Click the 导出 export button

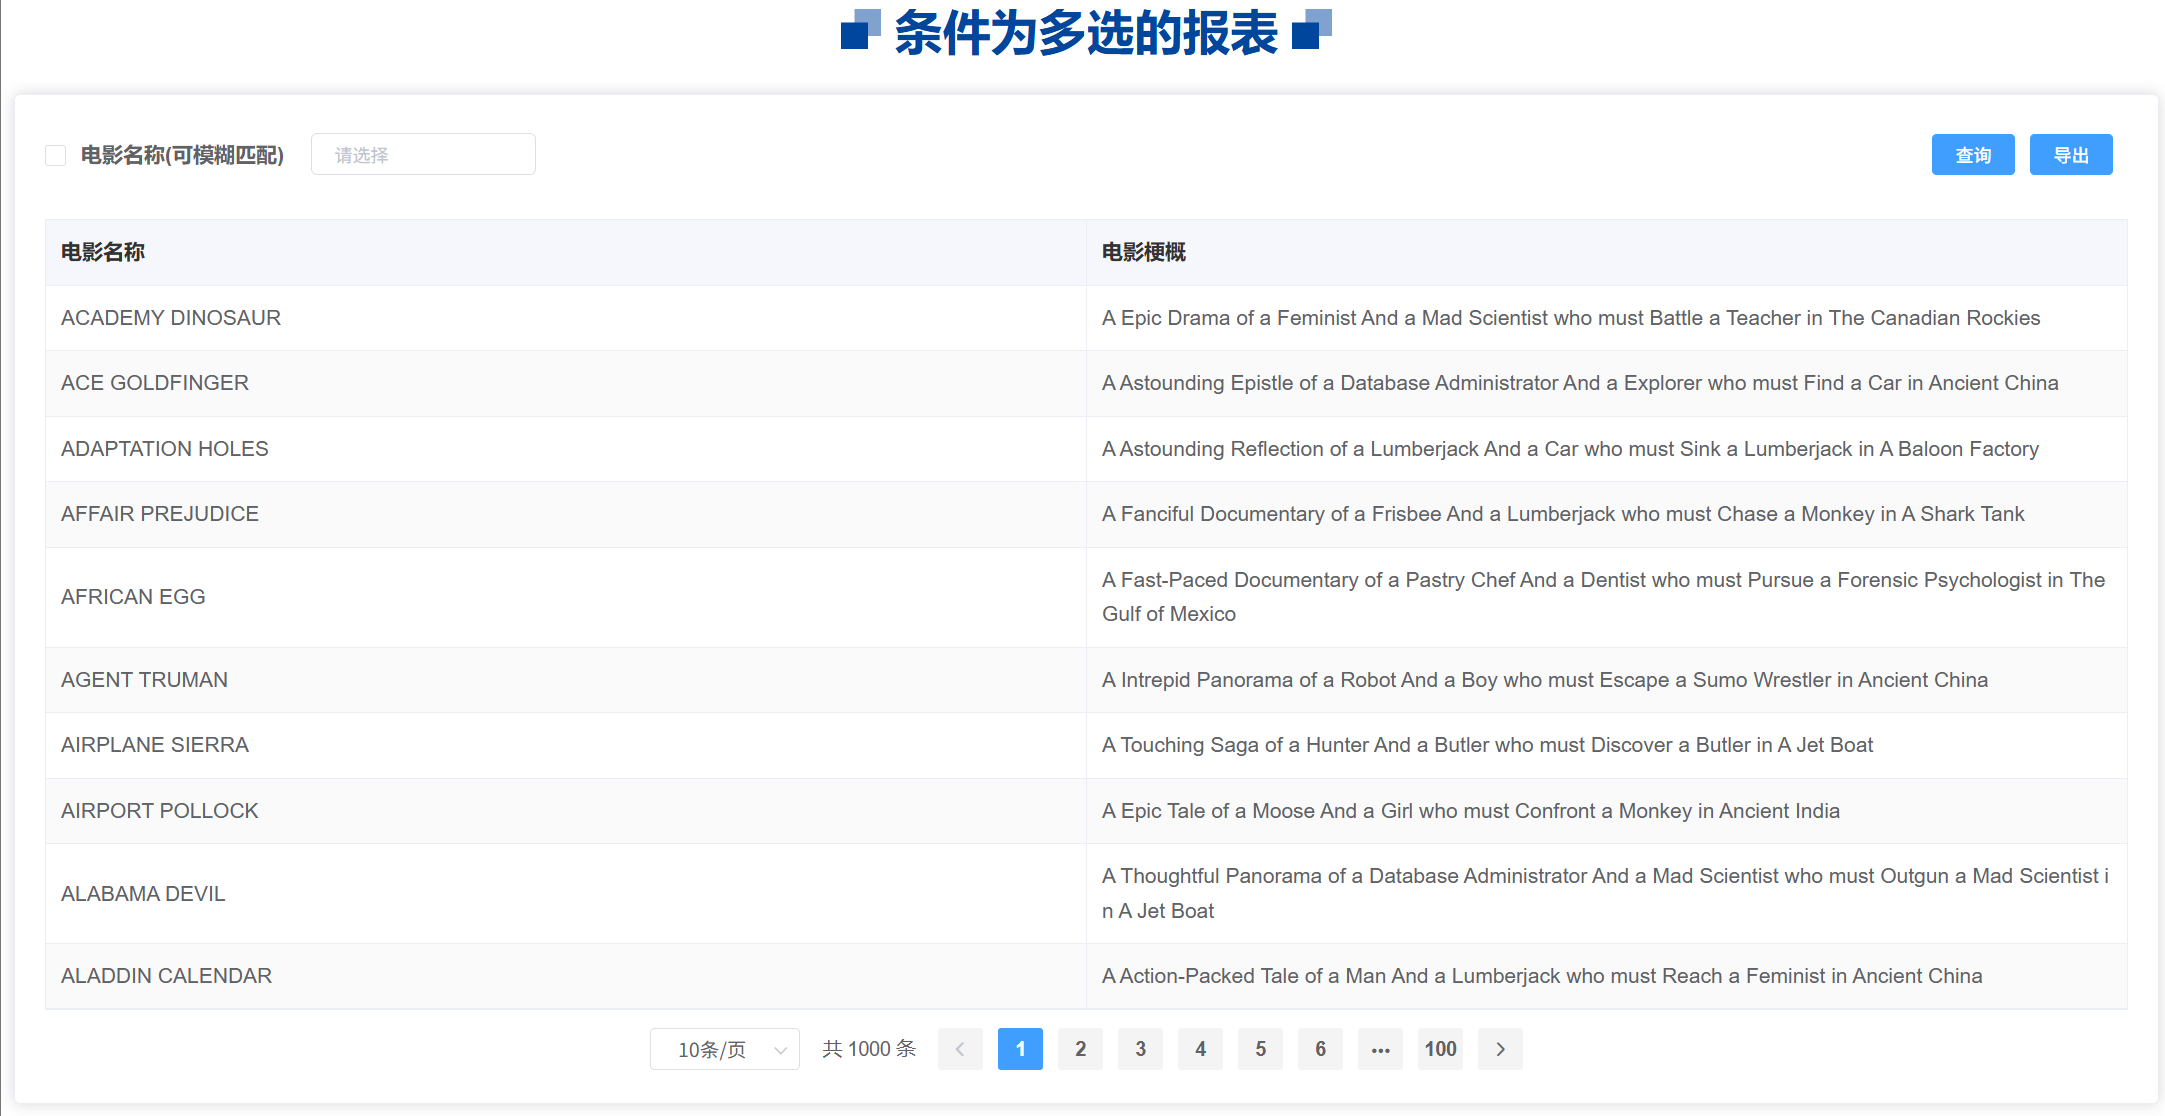coord(2070,155)
